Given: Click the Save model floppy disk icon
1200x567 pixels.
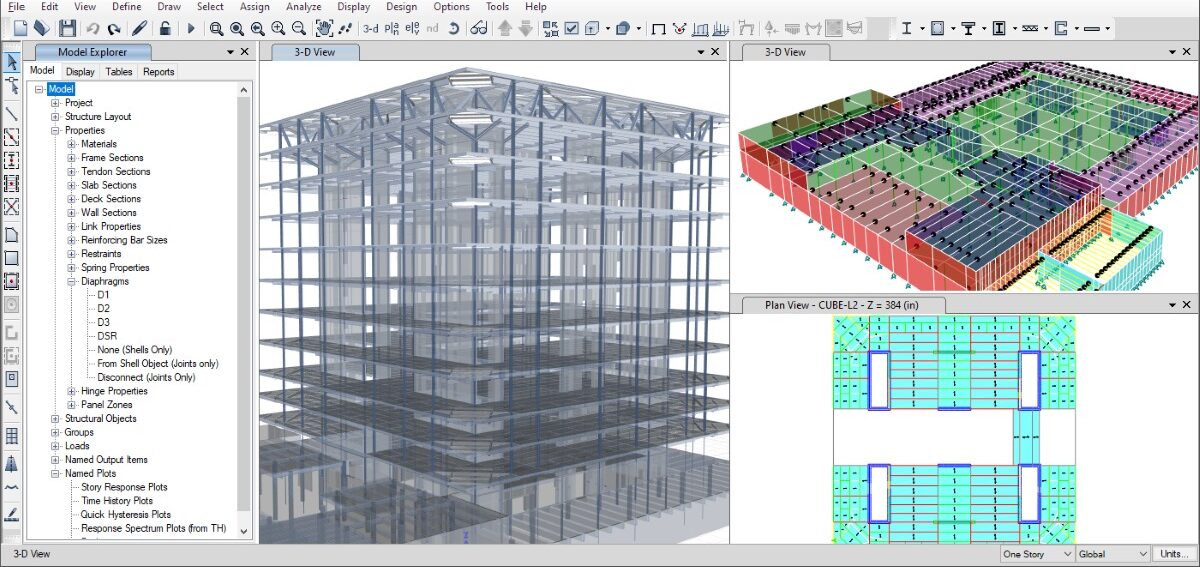Looking at the screenshot, I should (66, 28).
